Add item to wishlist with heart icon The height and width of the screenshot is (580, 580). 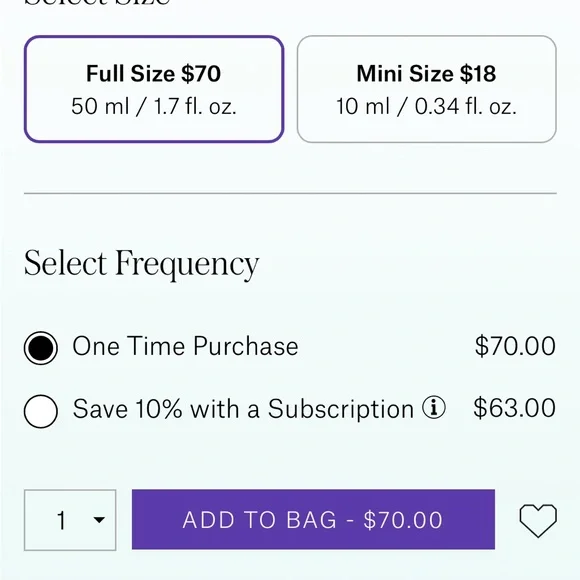point(538,520)
